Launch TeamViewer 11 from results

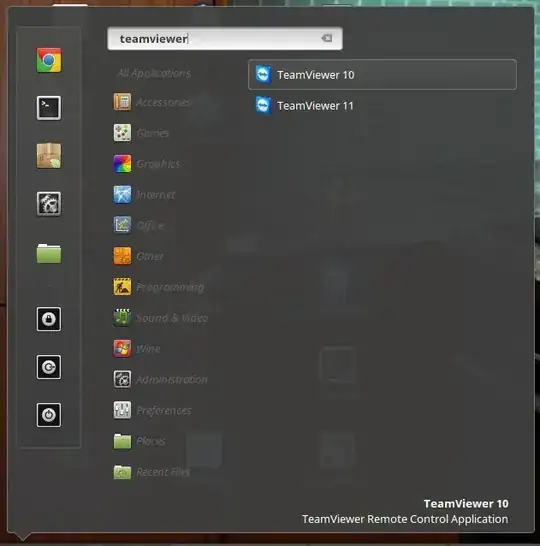(382, 105)
